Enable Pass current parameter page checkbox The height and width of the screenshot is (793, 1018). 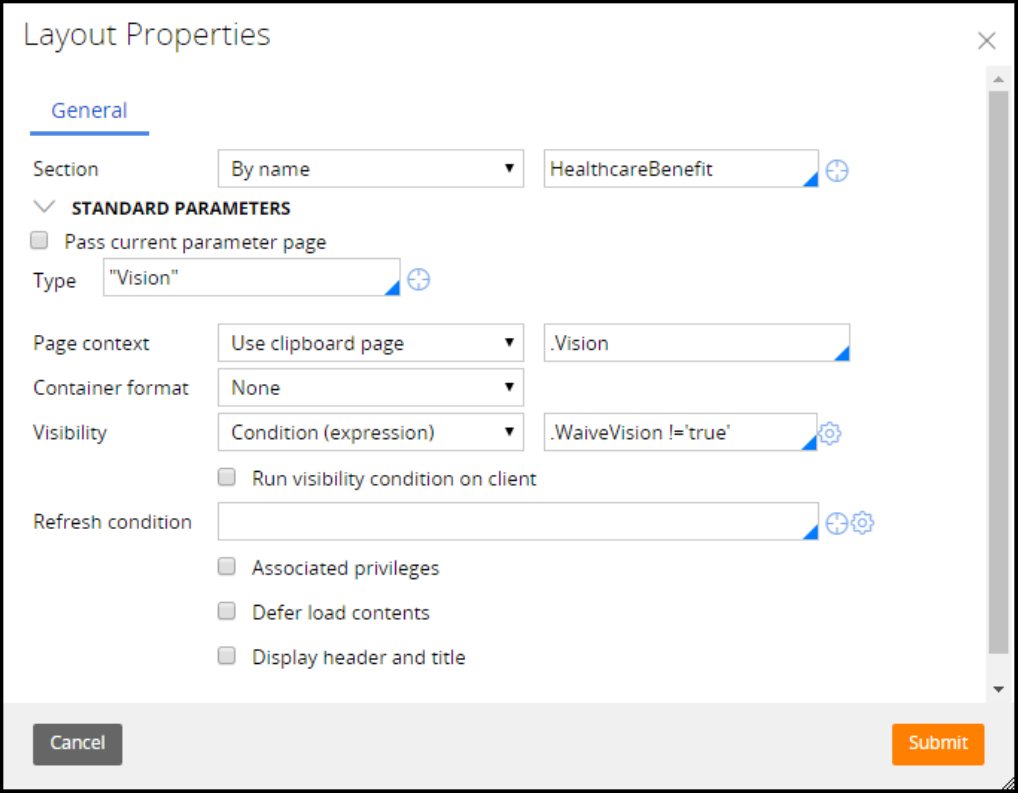[x=40, y=241]
